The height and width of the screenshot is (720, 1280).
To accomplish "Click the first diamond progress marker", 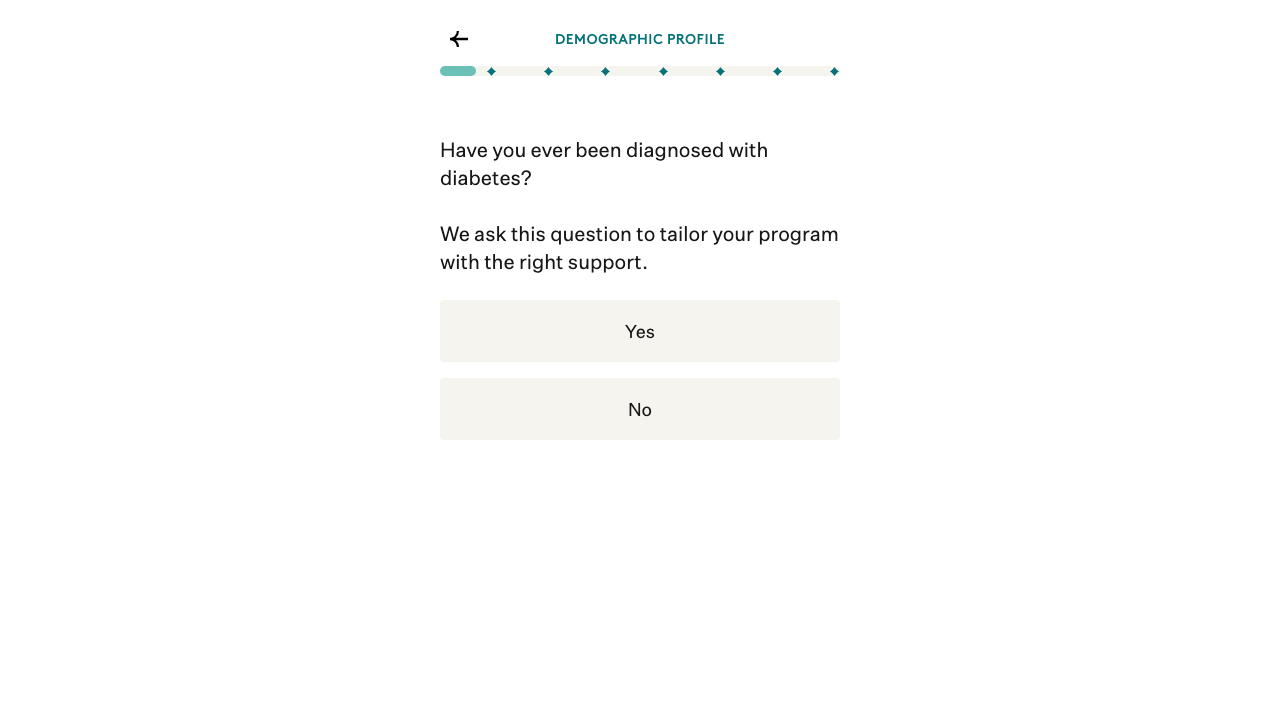I will [491, 71].
